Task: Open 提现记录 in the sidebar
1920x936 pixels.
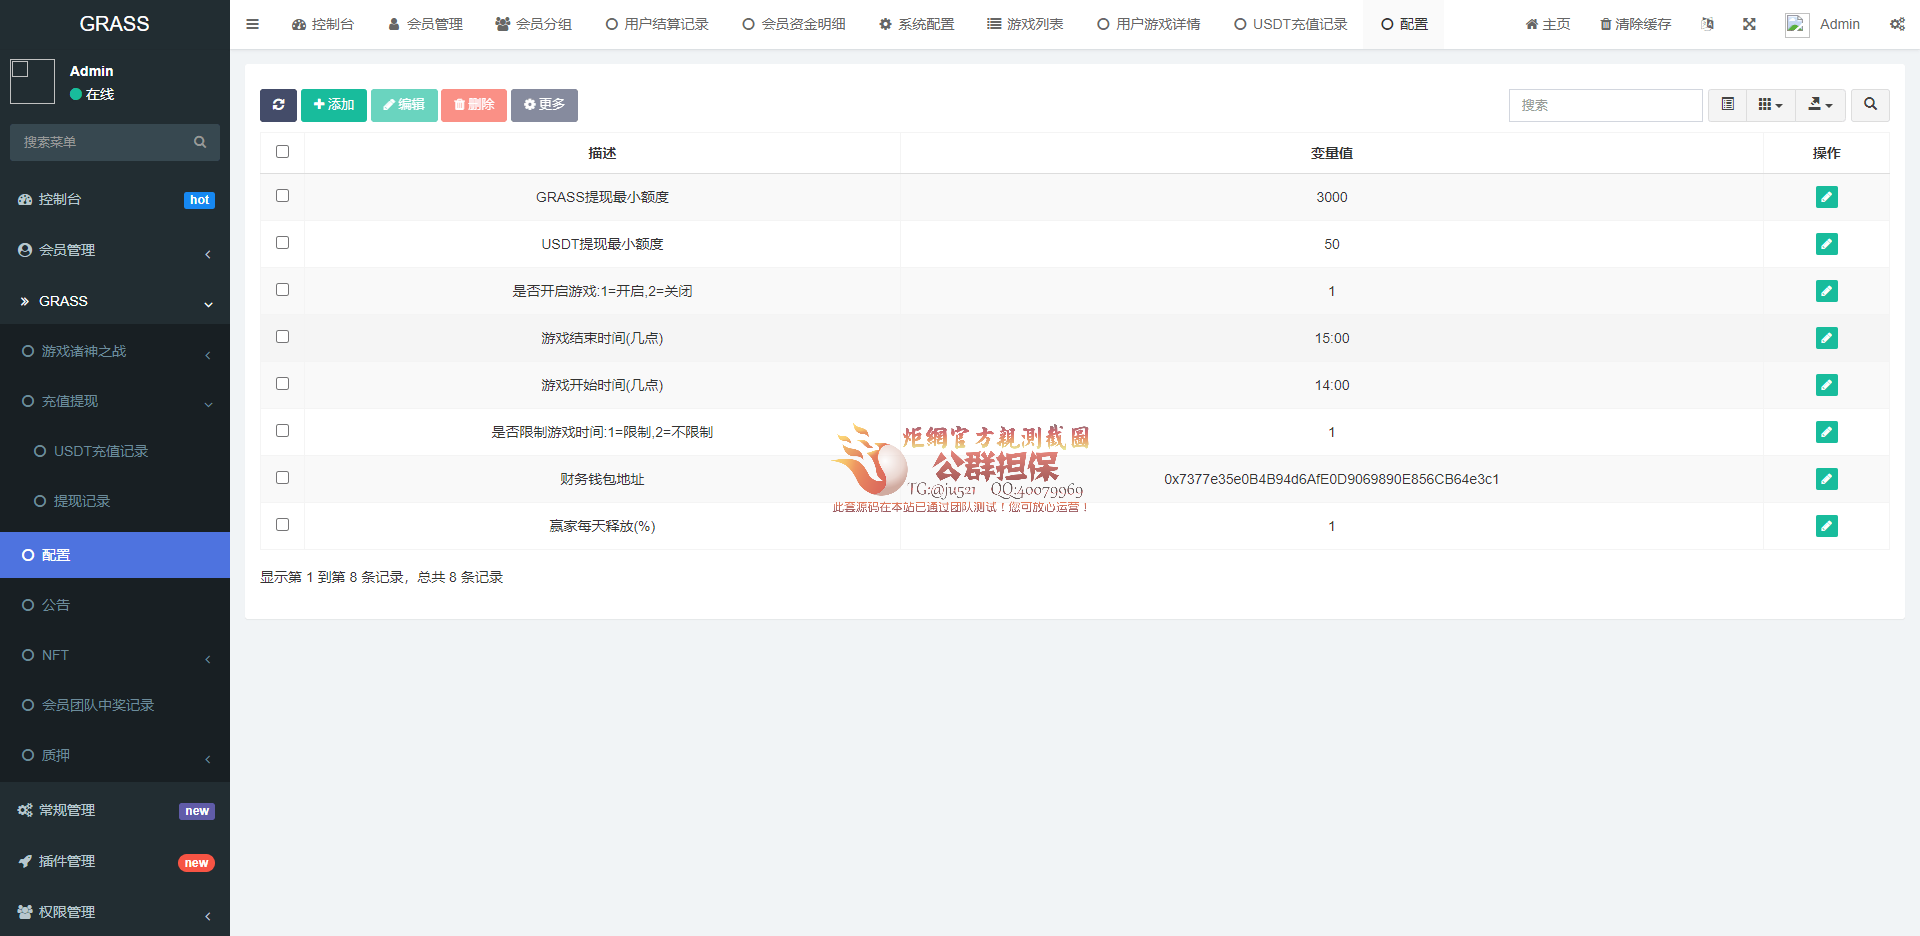Action: [x=81, y=501]
